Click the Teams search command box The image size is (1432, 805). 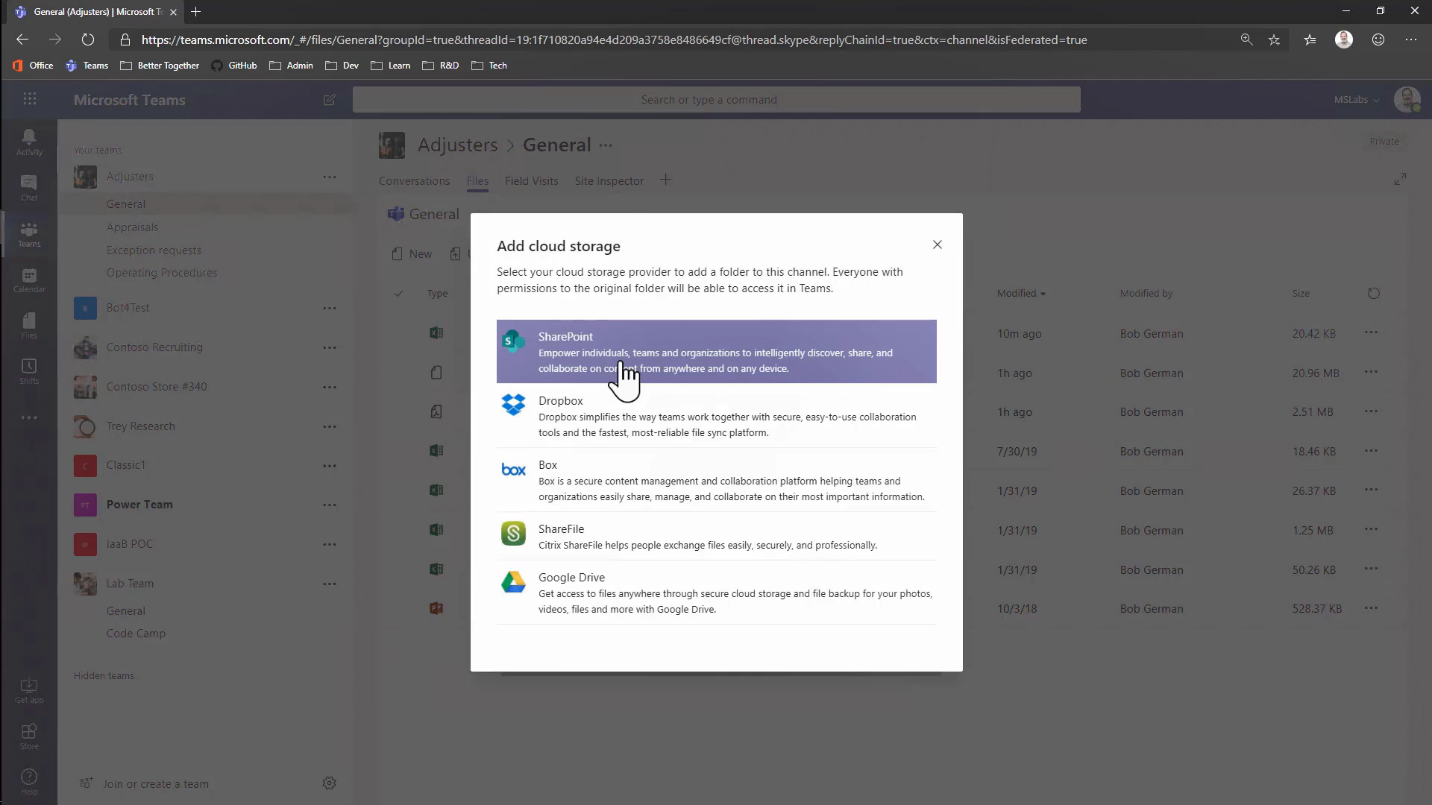(x=716, y=99)
